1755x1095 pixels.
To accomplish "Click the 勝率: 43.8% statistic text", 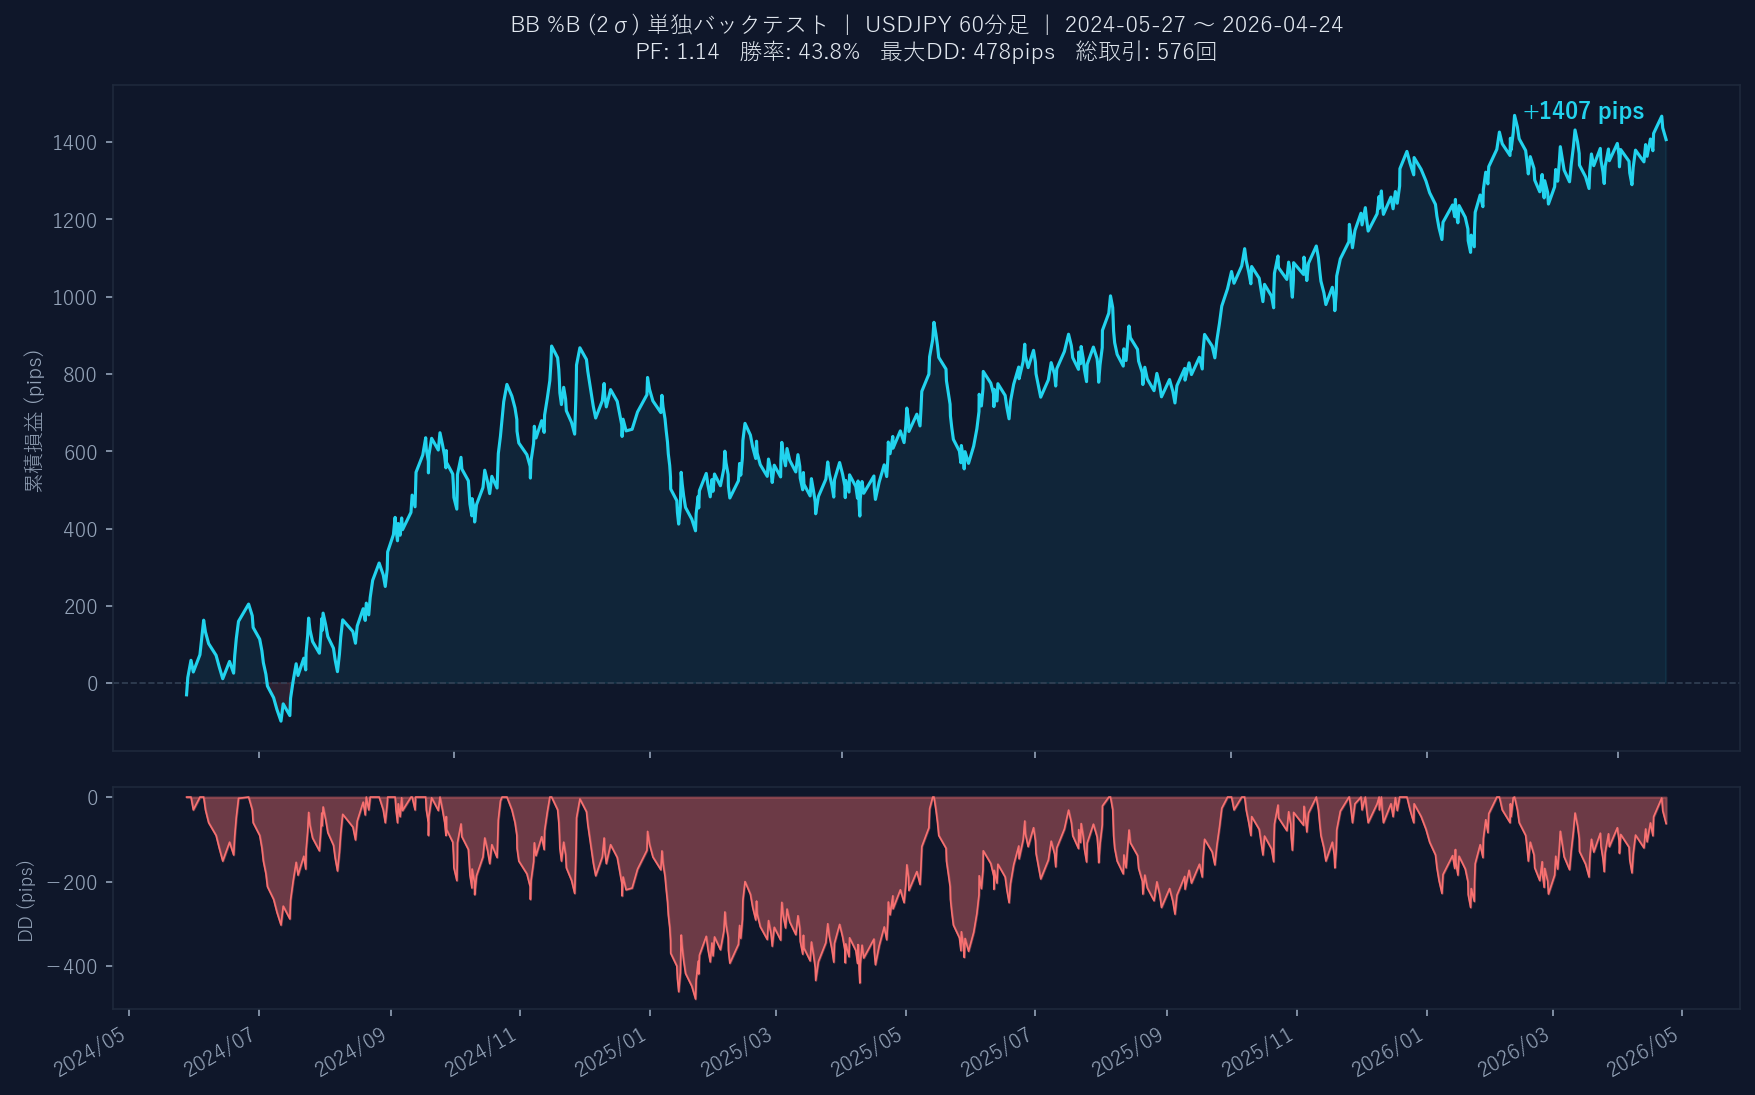I will click(x=800, y=52).
